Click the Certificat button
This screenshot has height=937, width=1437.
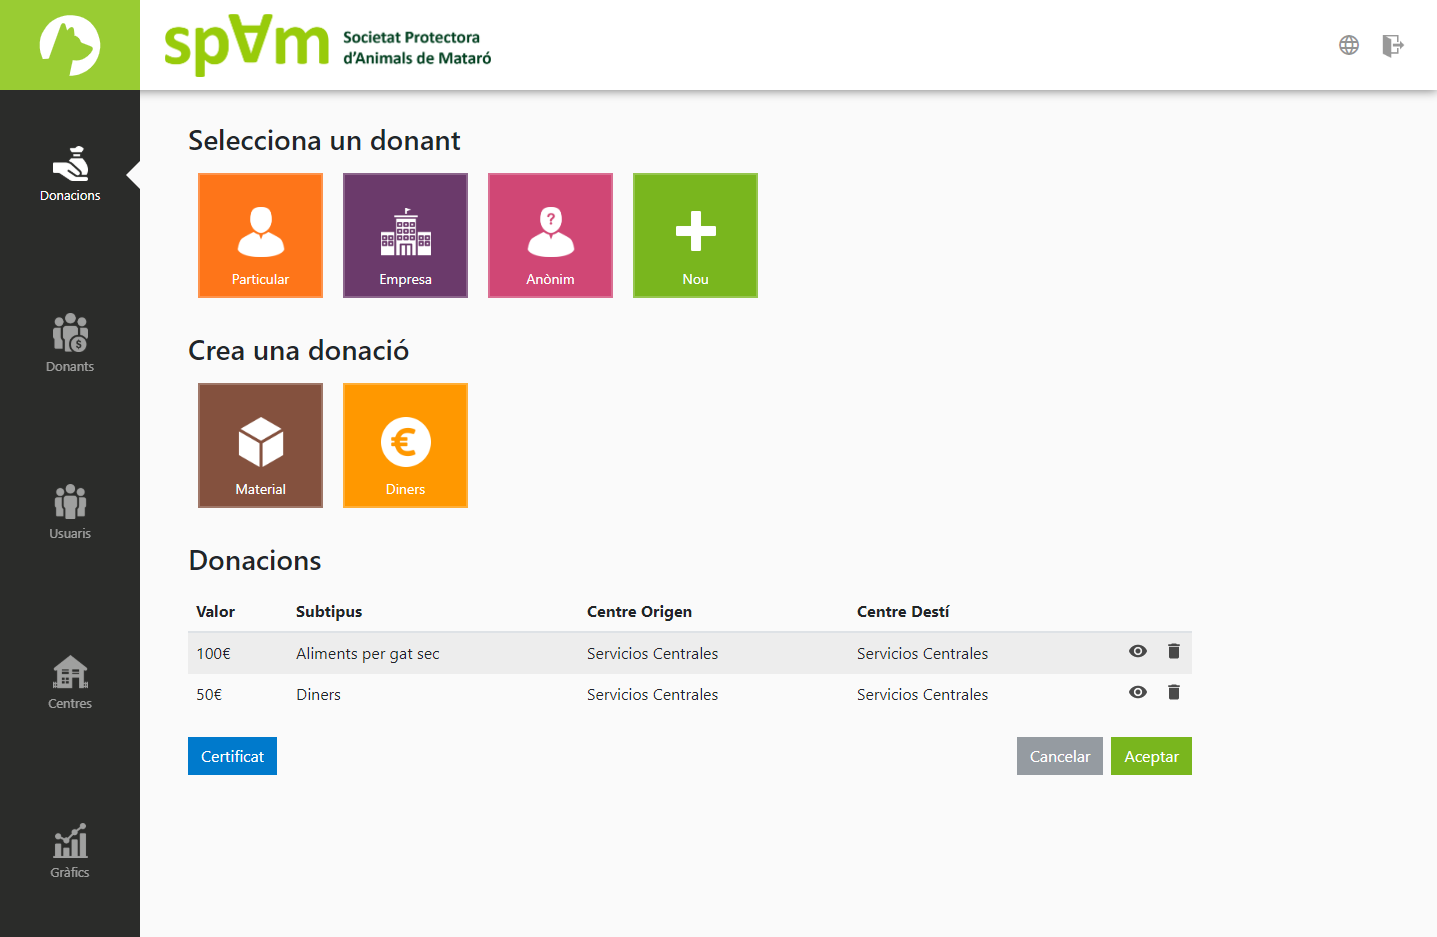point(232,756)
